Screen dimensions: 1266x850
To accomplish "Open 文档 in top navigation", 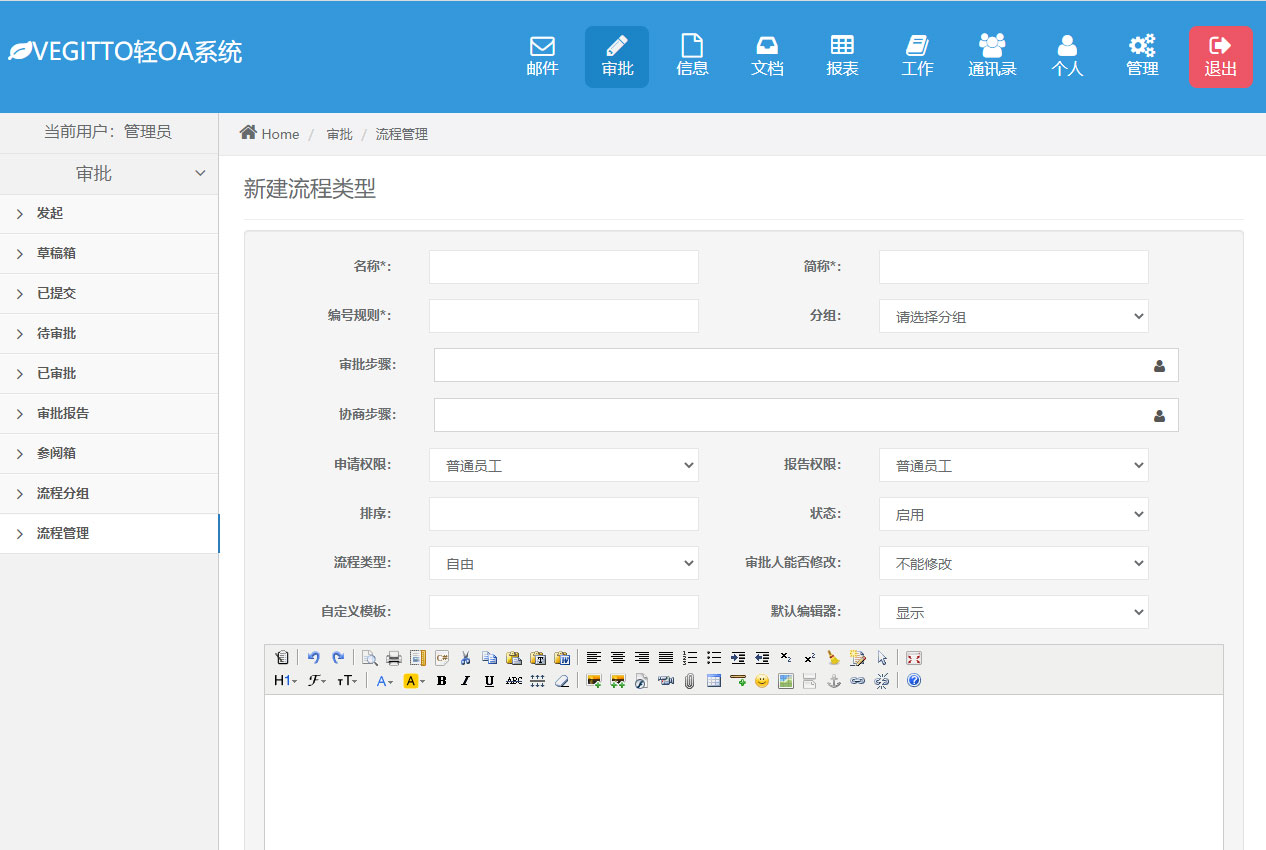I will [767, 57].
